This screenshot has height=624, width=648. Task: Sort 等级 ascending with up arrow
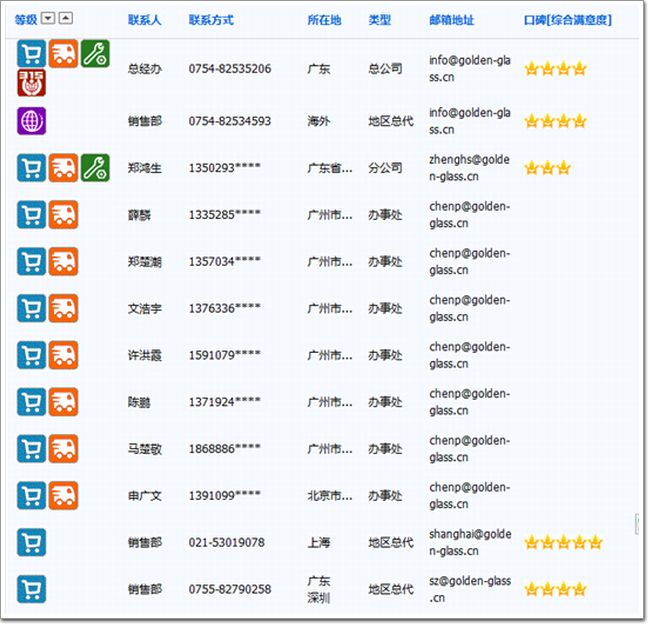coord(65,19)
